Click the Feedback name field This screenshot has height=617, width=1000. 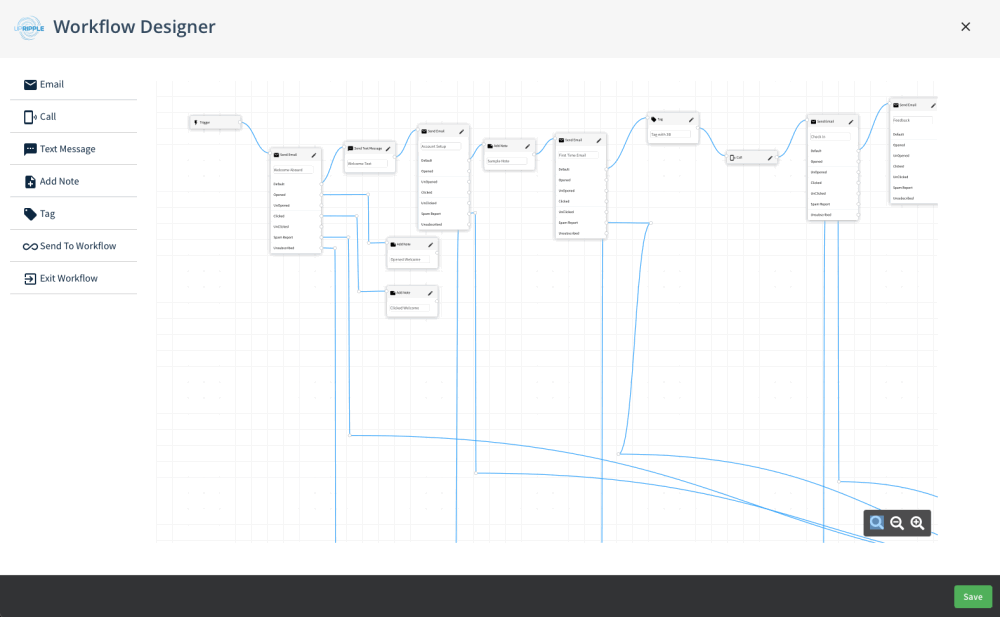pyautogui.click(x=912, y=120)
